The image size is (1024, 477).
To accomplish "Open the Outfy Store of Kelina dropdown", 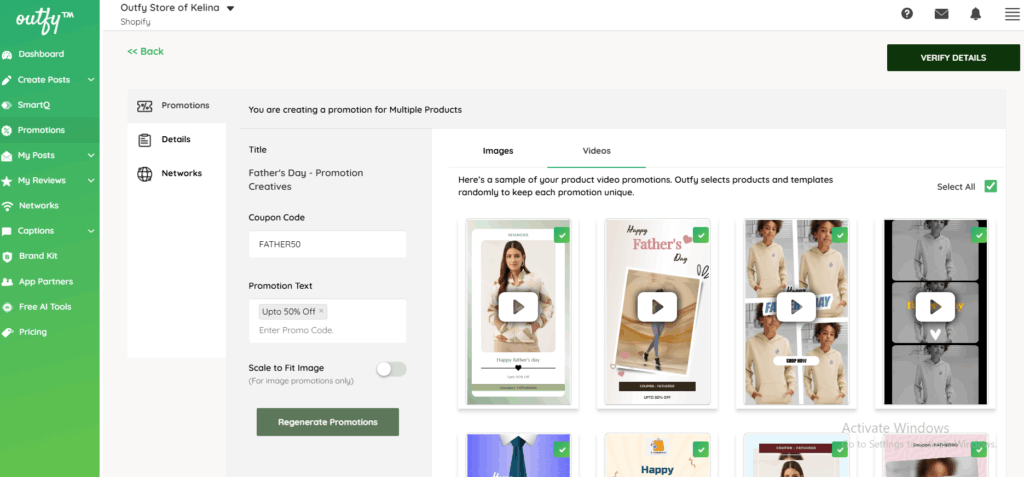I will coord(230,9).
